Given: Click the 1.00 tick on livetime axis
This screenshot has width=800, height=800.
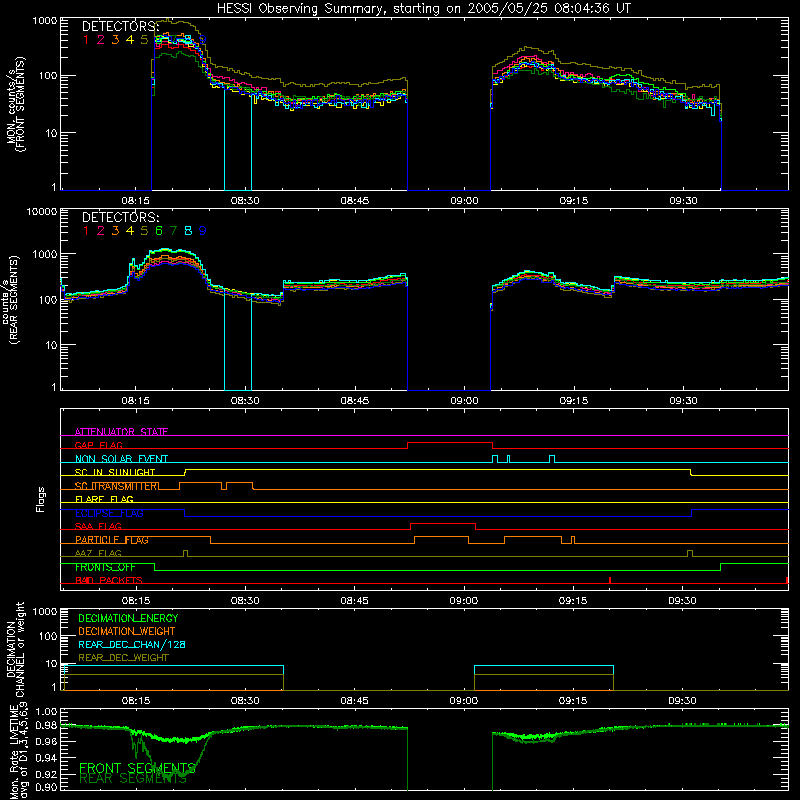Looking at the screenshot, I should tap(47, 711).
